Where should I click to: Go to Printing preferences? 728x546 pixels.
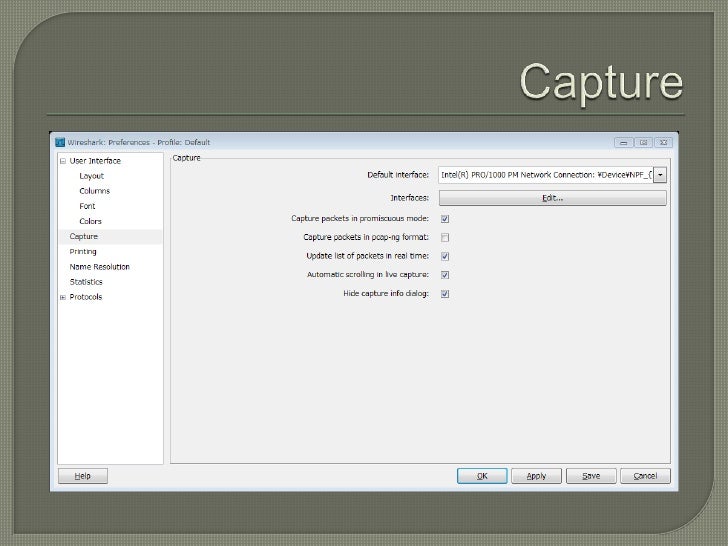83,252
